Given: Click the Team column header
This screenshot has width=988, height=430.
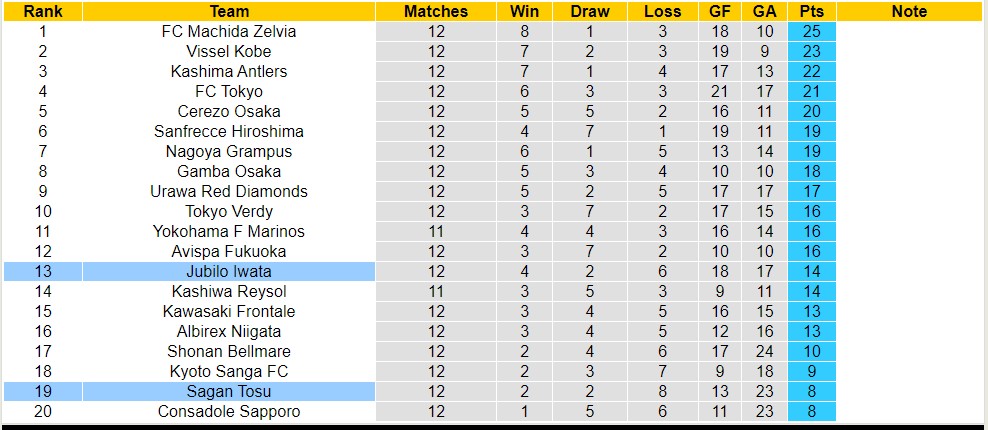Looking at the screenshot, I should (x=229, y=12).
